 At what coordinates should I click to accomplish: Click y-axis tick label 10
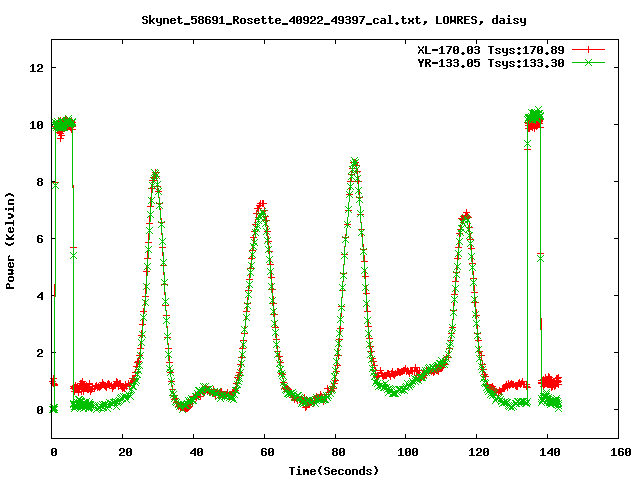point(36,125)
